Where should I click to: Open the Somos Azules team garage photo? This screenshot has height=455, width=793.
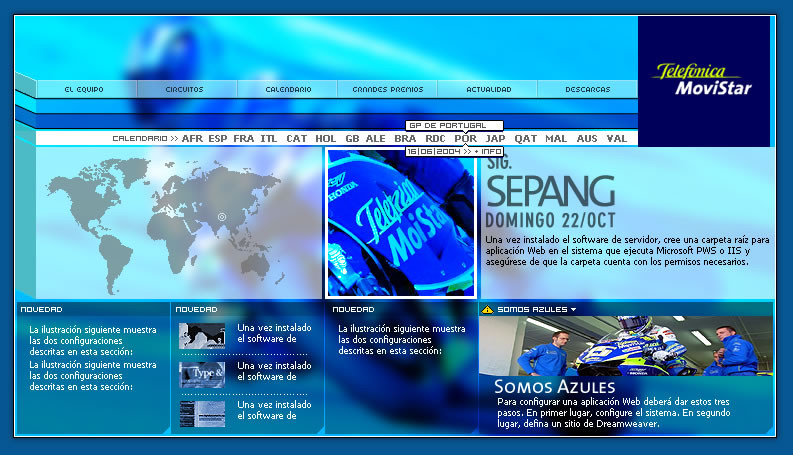point(626,346)
